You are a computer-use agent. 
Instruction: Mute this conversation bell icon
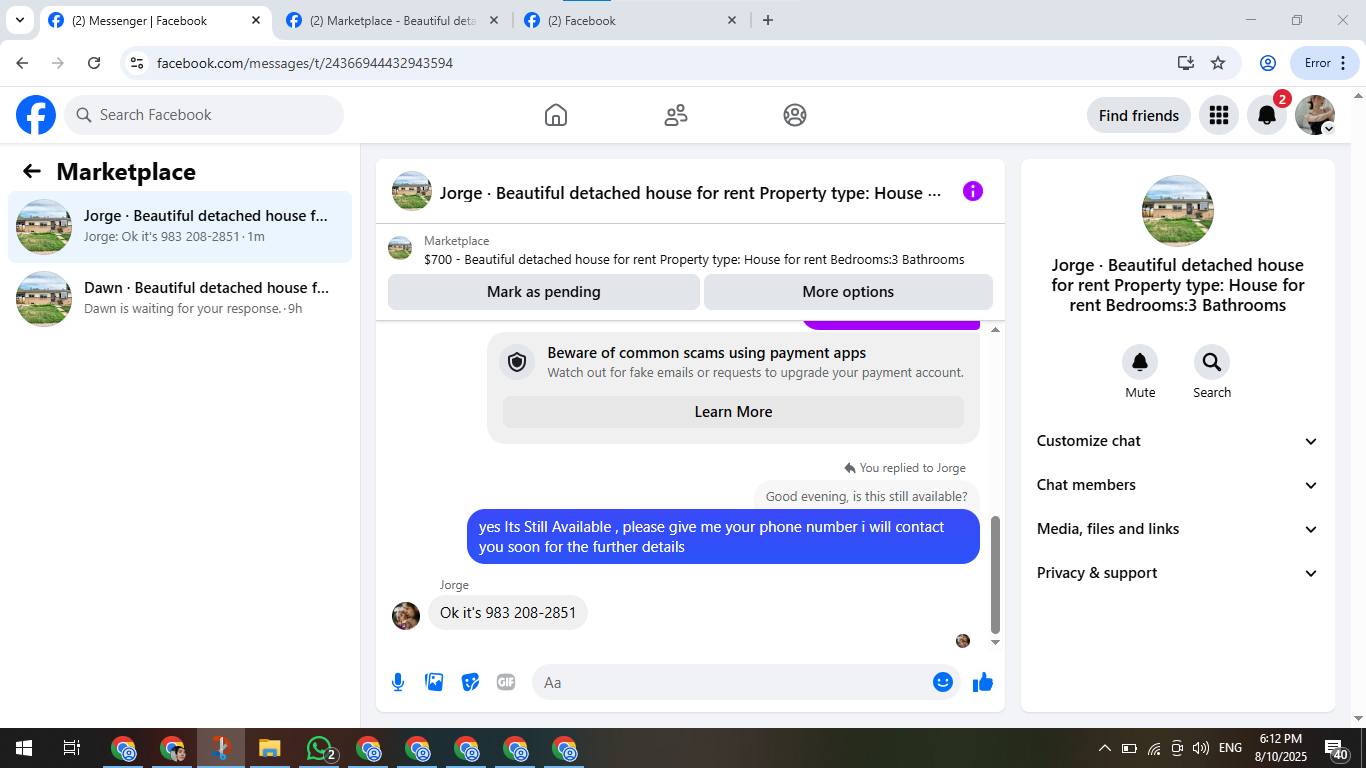(x=1140, y=362)
